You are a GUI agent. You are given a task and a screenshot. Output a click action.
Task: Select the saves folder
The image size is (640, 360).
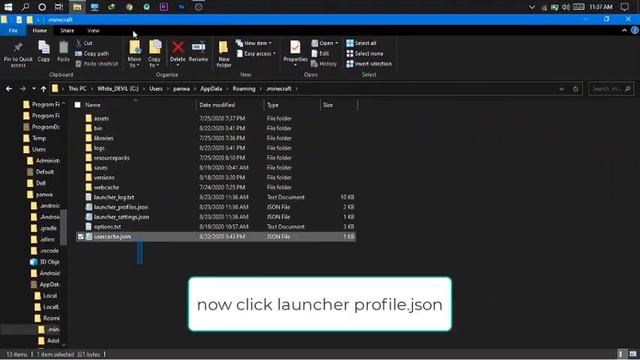(x=100, y=168)
